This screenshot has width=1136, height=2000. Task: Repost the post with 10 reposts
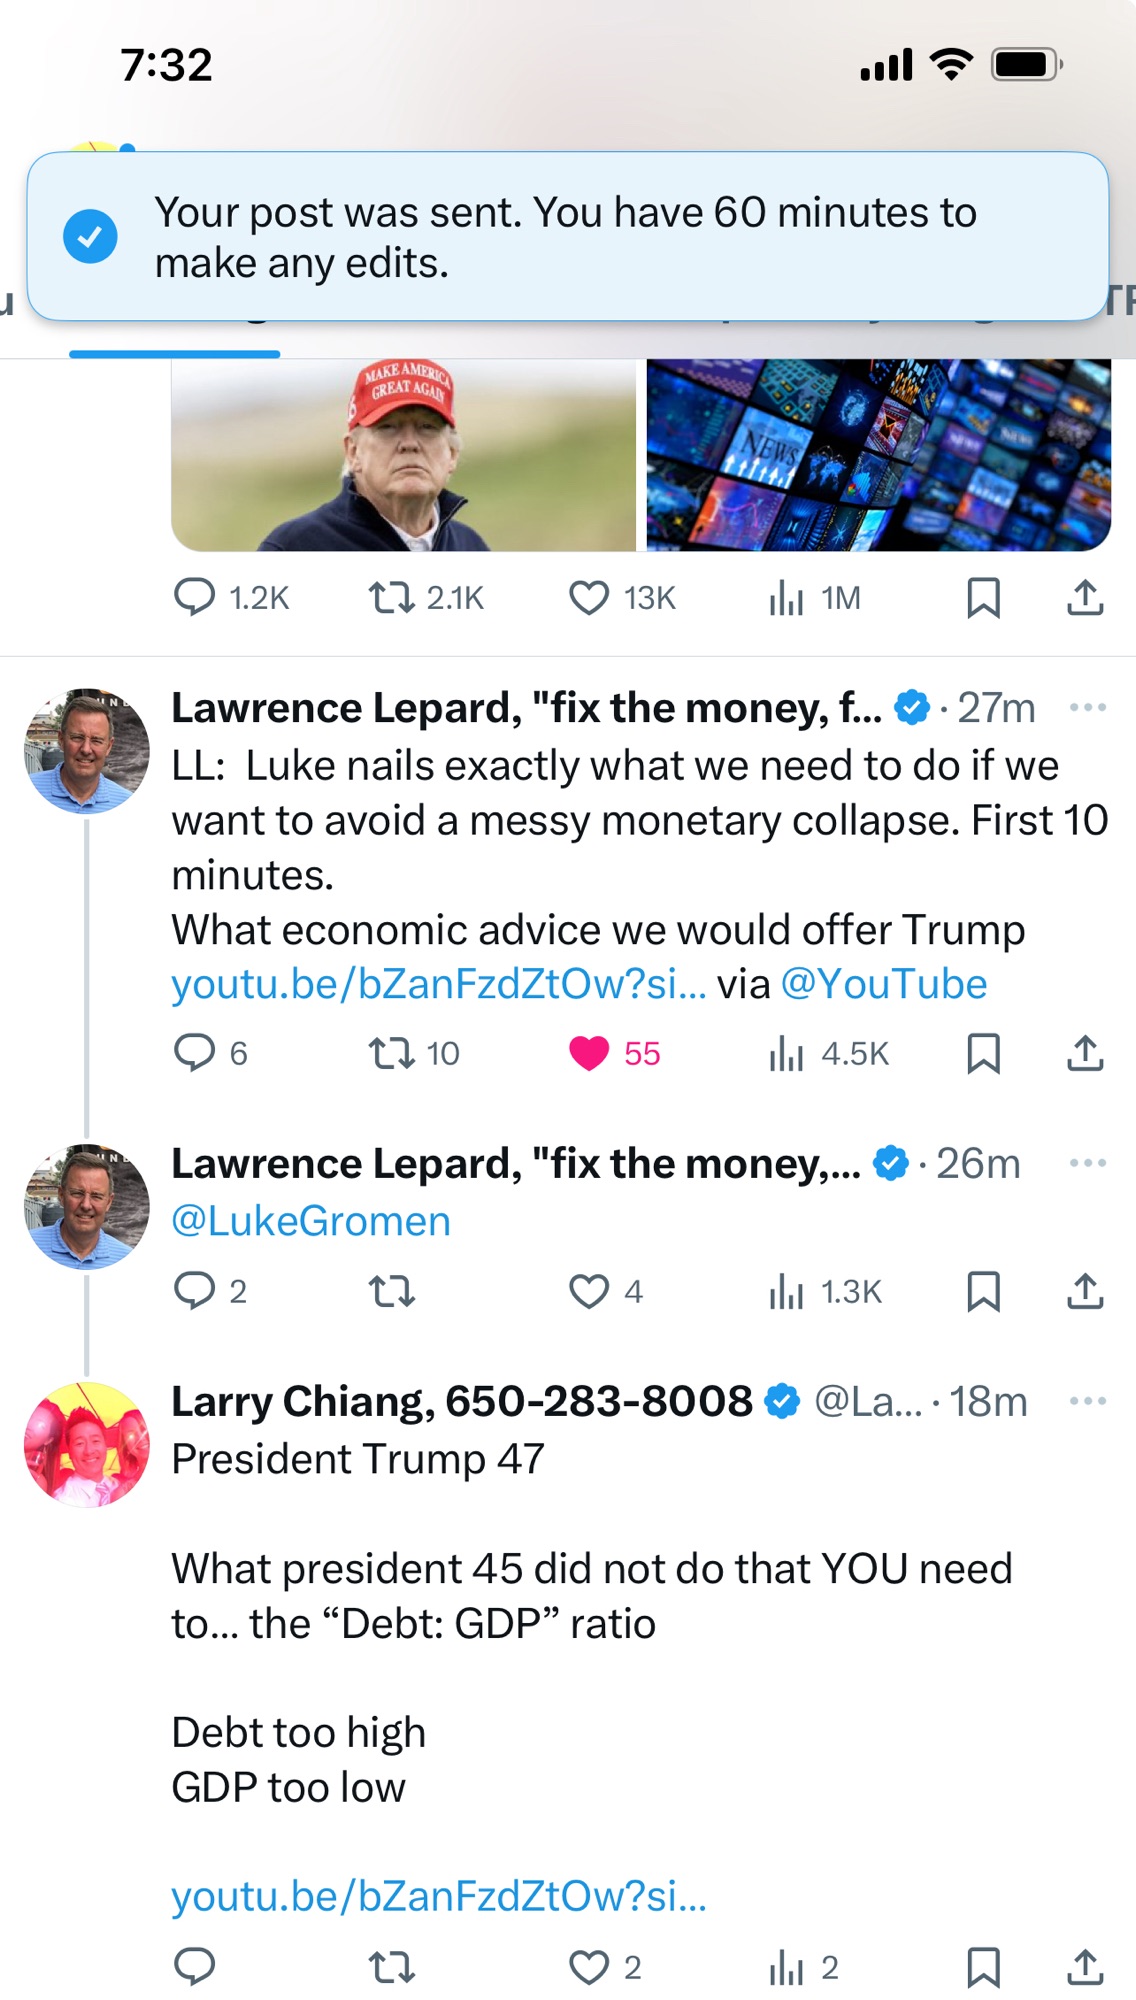(391, 1052)
